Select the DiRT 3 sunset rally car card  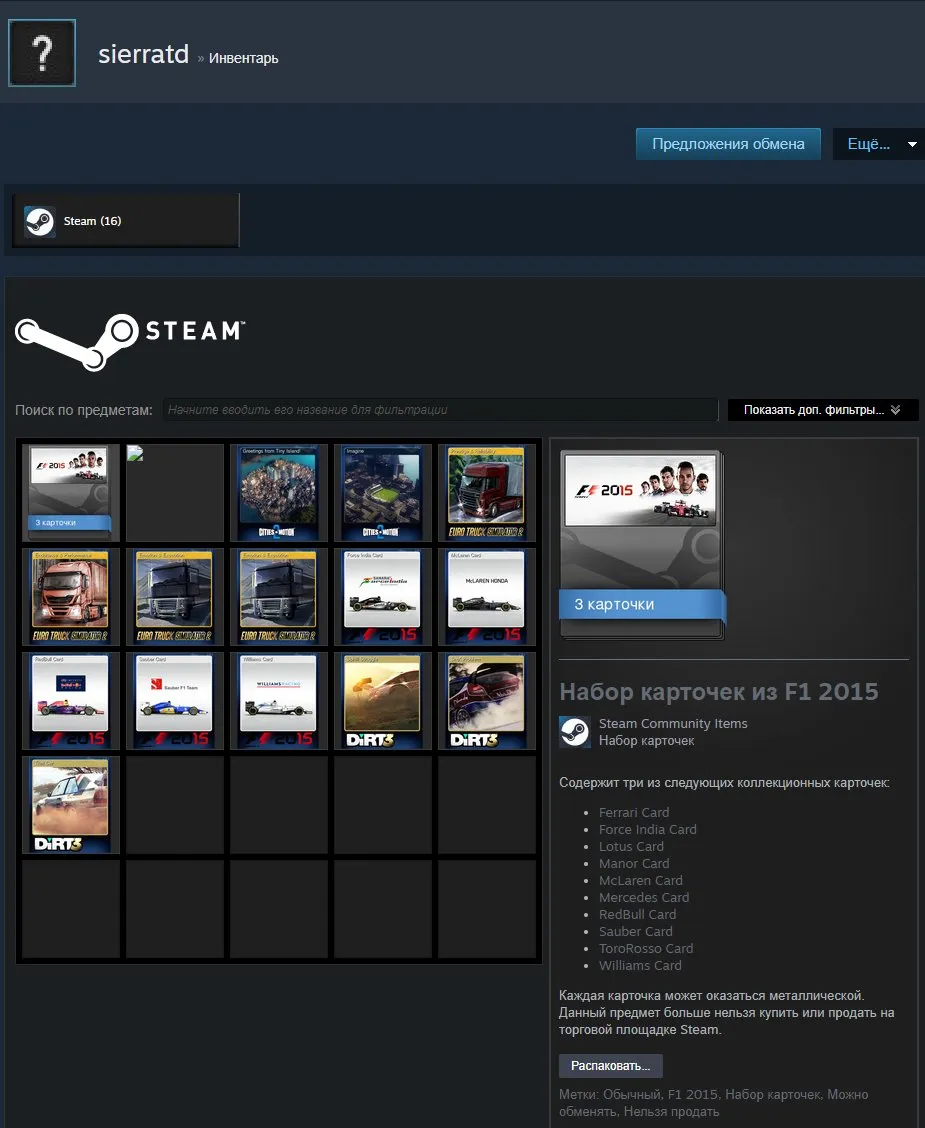pos(383,701)
